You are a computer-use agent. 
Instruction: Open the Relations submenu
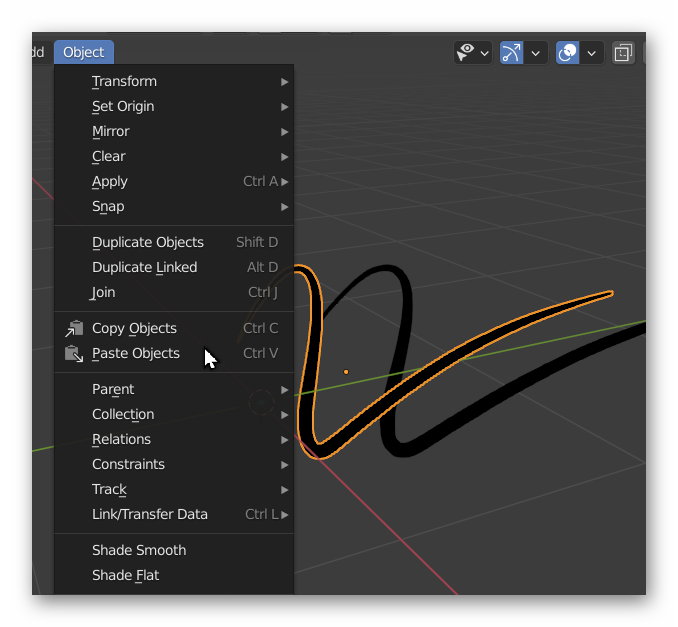[x=174, y=439]
